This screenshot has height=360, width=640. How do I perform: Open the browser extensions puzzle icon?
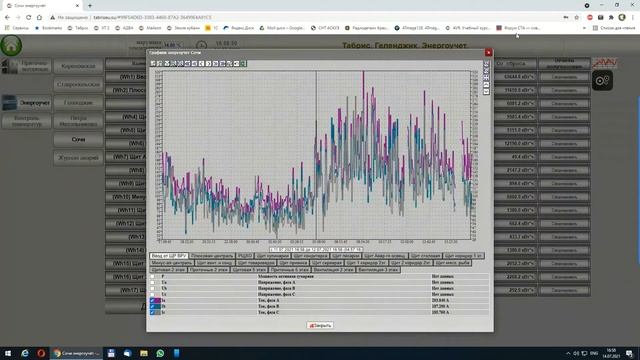pos(611,18)
